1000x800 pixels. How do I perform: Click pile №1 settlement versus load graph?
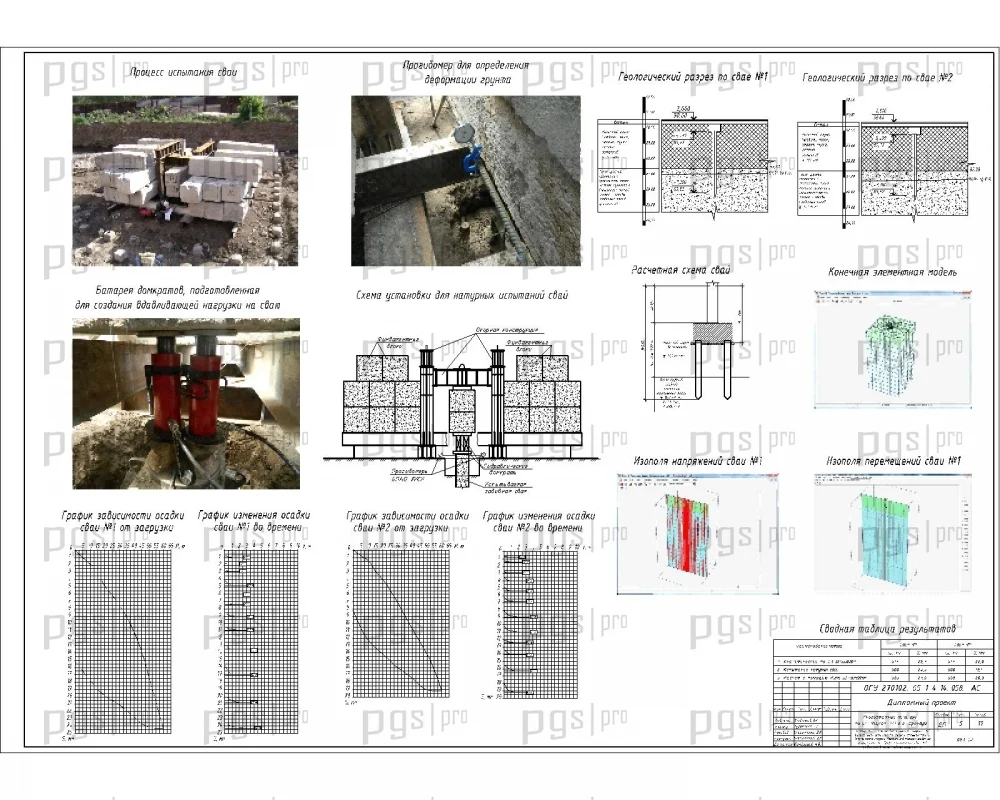pos(119,641)
